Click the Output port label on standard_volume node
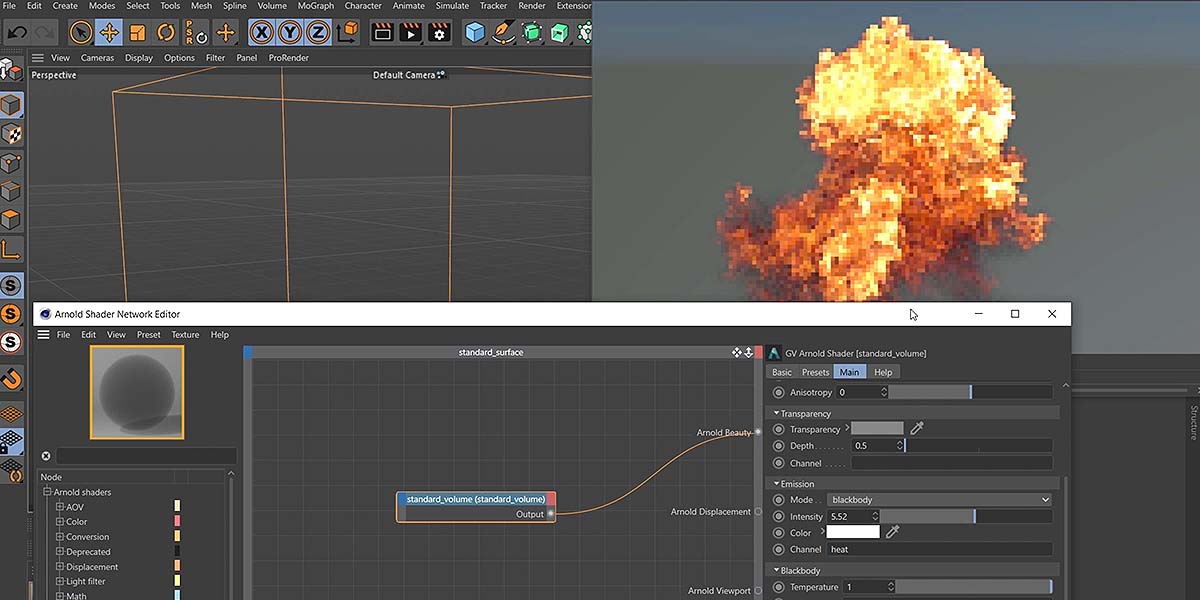 tap(530, 514)
